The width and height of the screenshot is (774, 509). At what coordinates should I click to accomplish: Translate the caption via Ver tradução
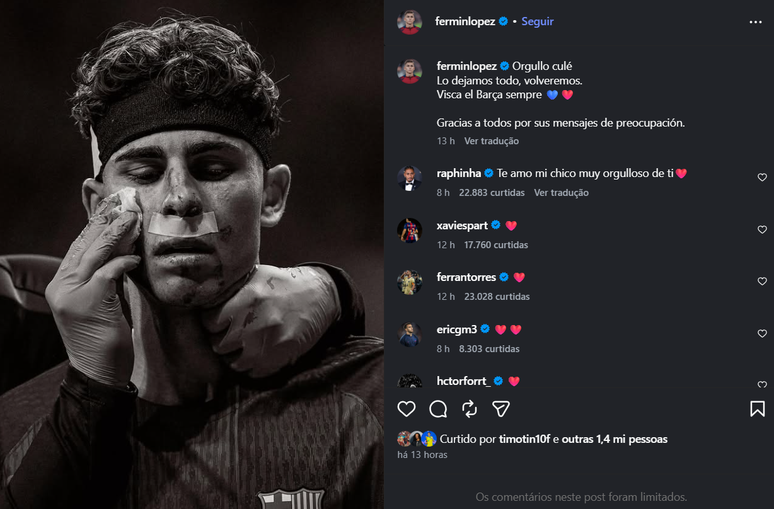(490, 141)
